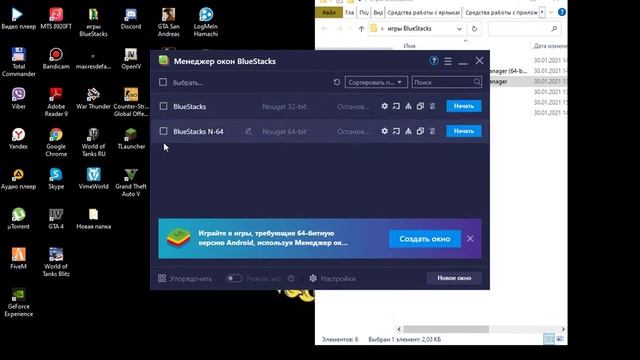
Task: Expand Explorer ribbon tabs overflow arrow
Action: [542, 12]
